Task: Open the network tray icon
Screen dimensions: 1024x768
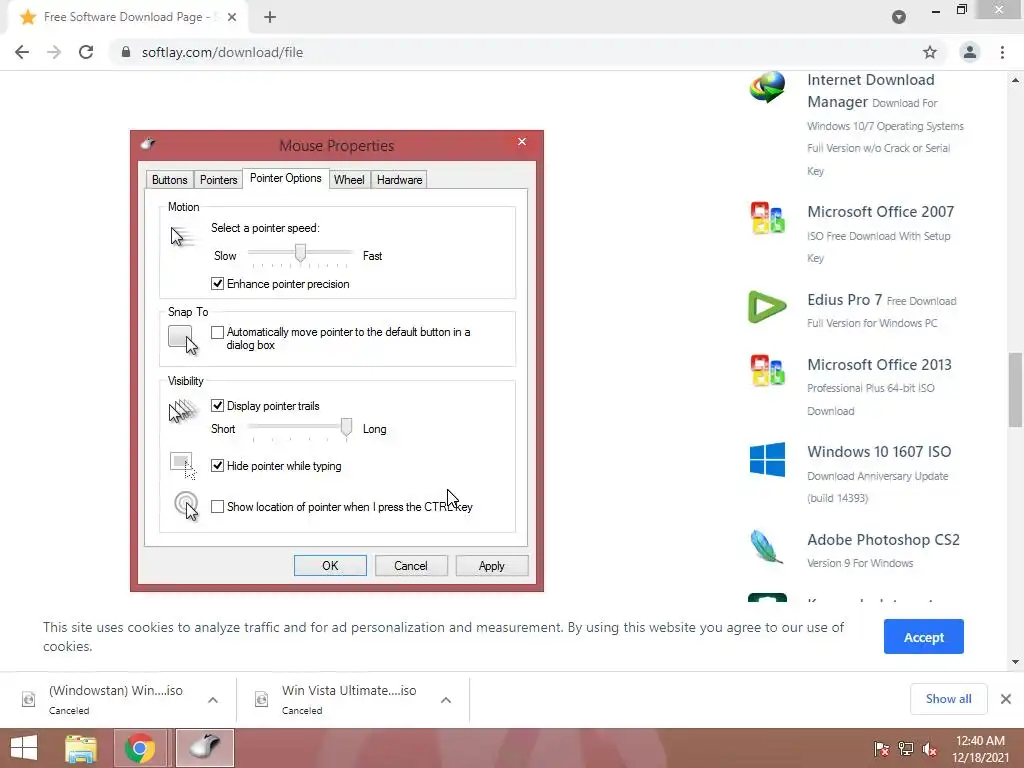Action: coord(906,748)
